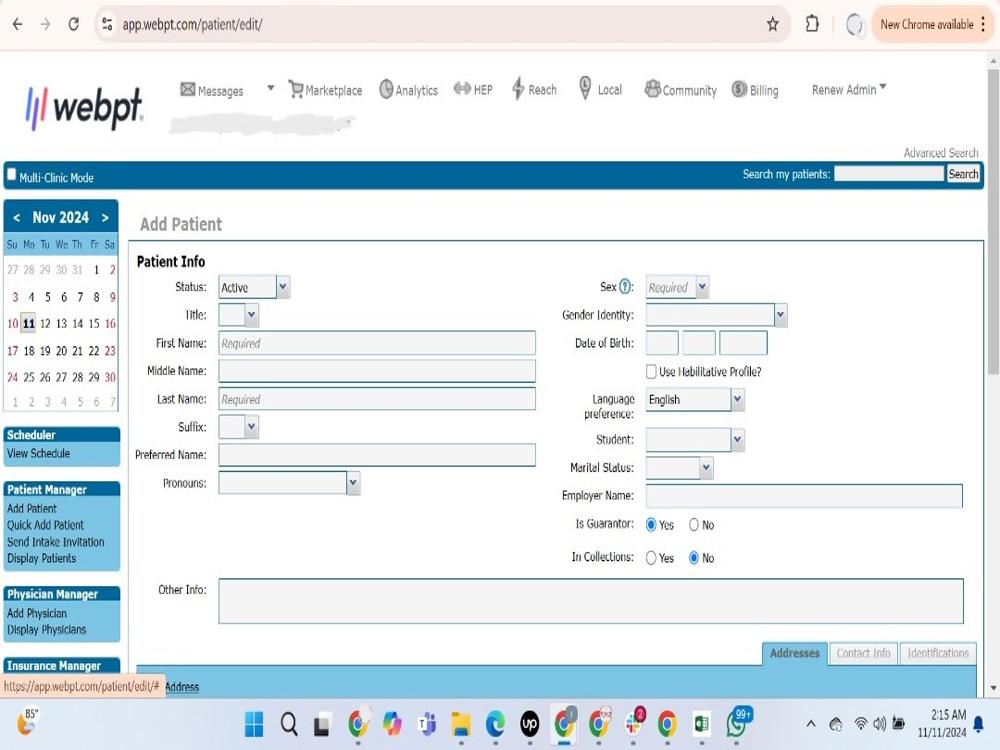Click the Billing dollar icon
The height and width of the screenshot is (750, 1000).
coord(739,89)
